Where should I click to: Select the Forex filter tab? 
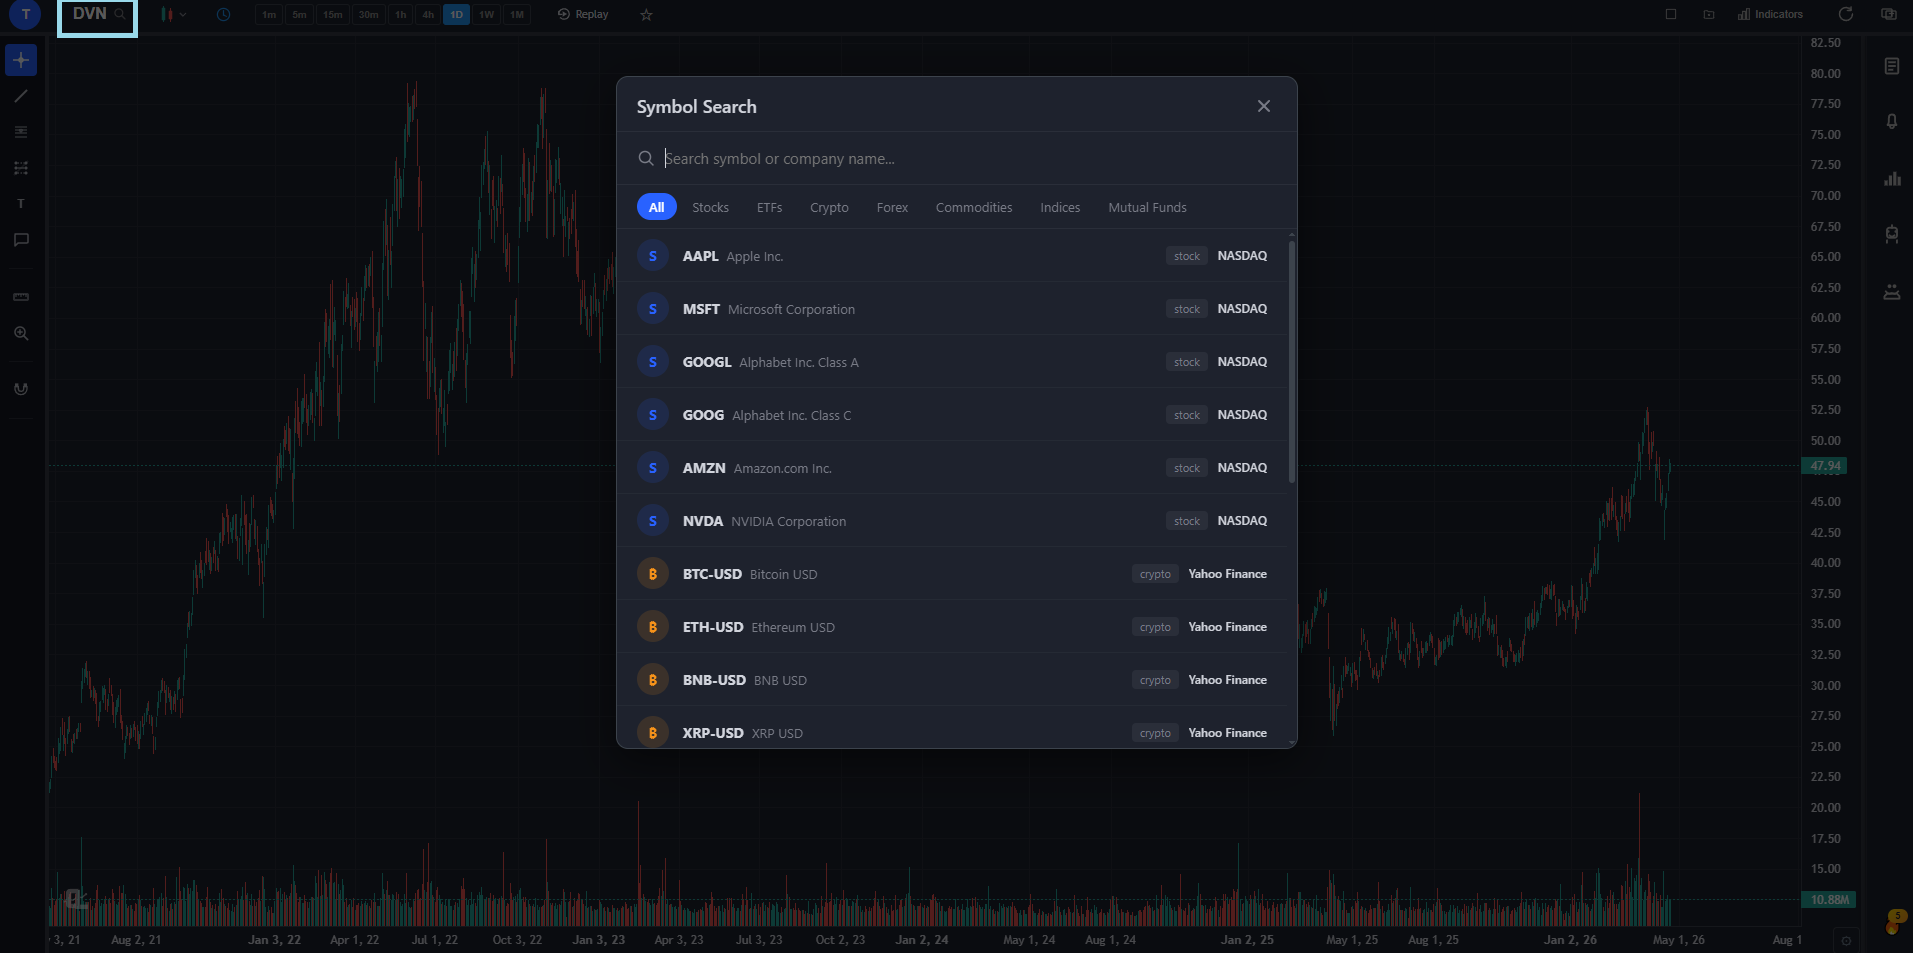pos(892,207)
